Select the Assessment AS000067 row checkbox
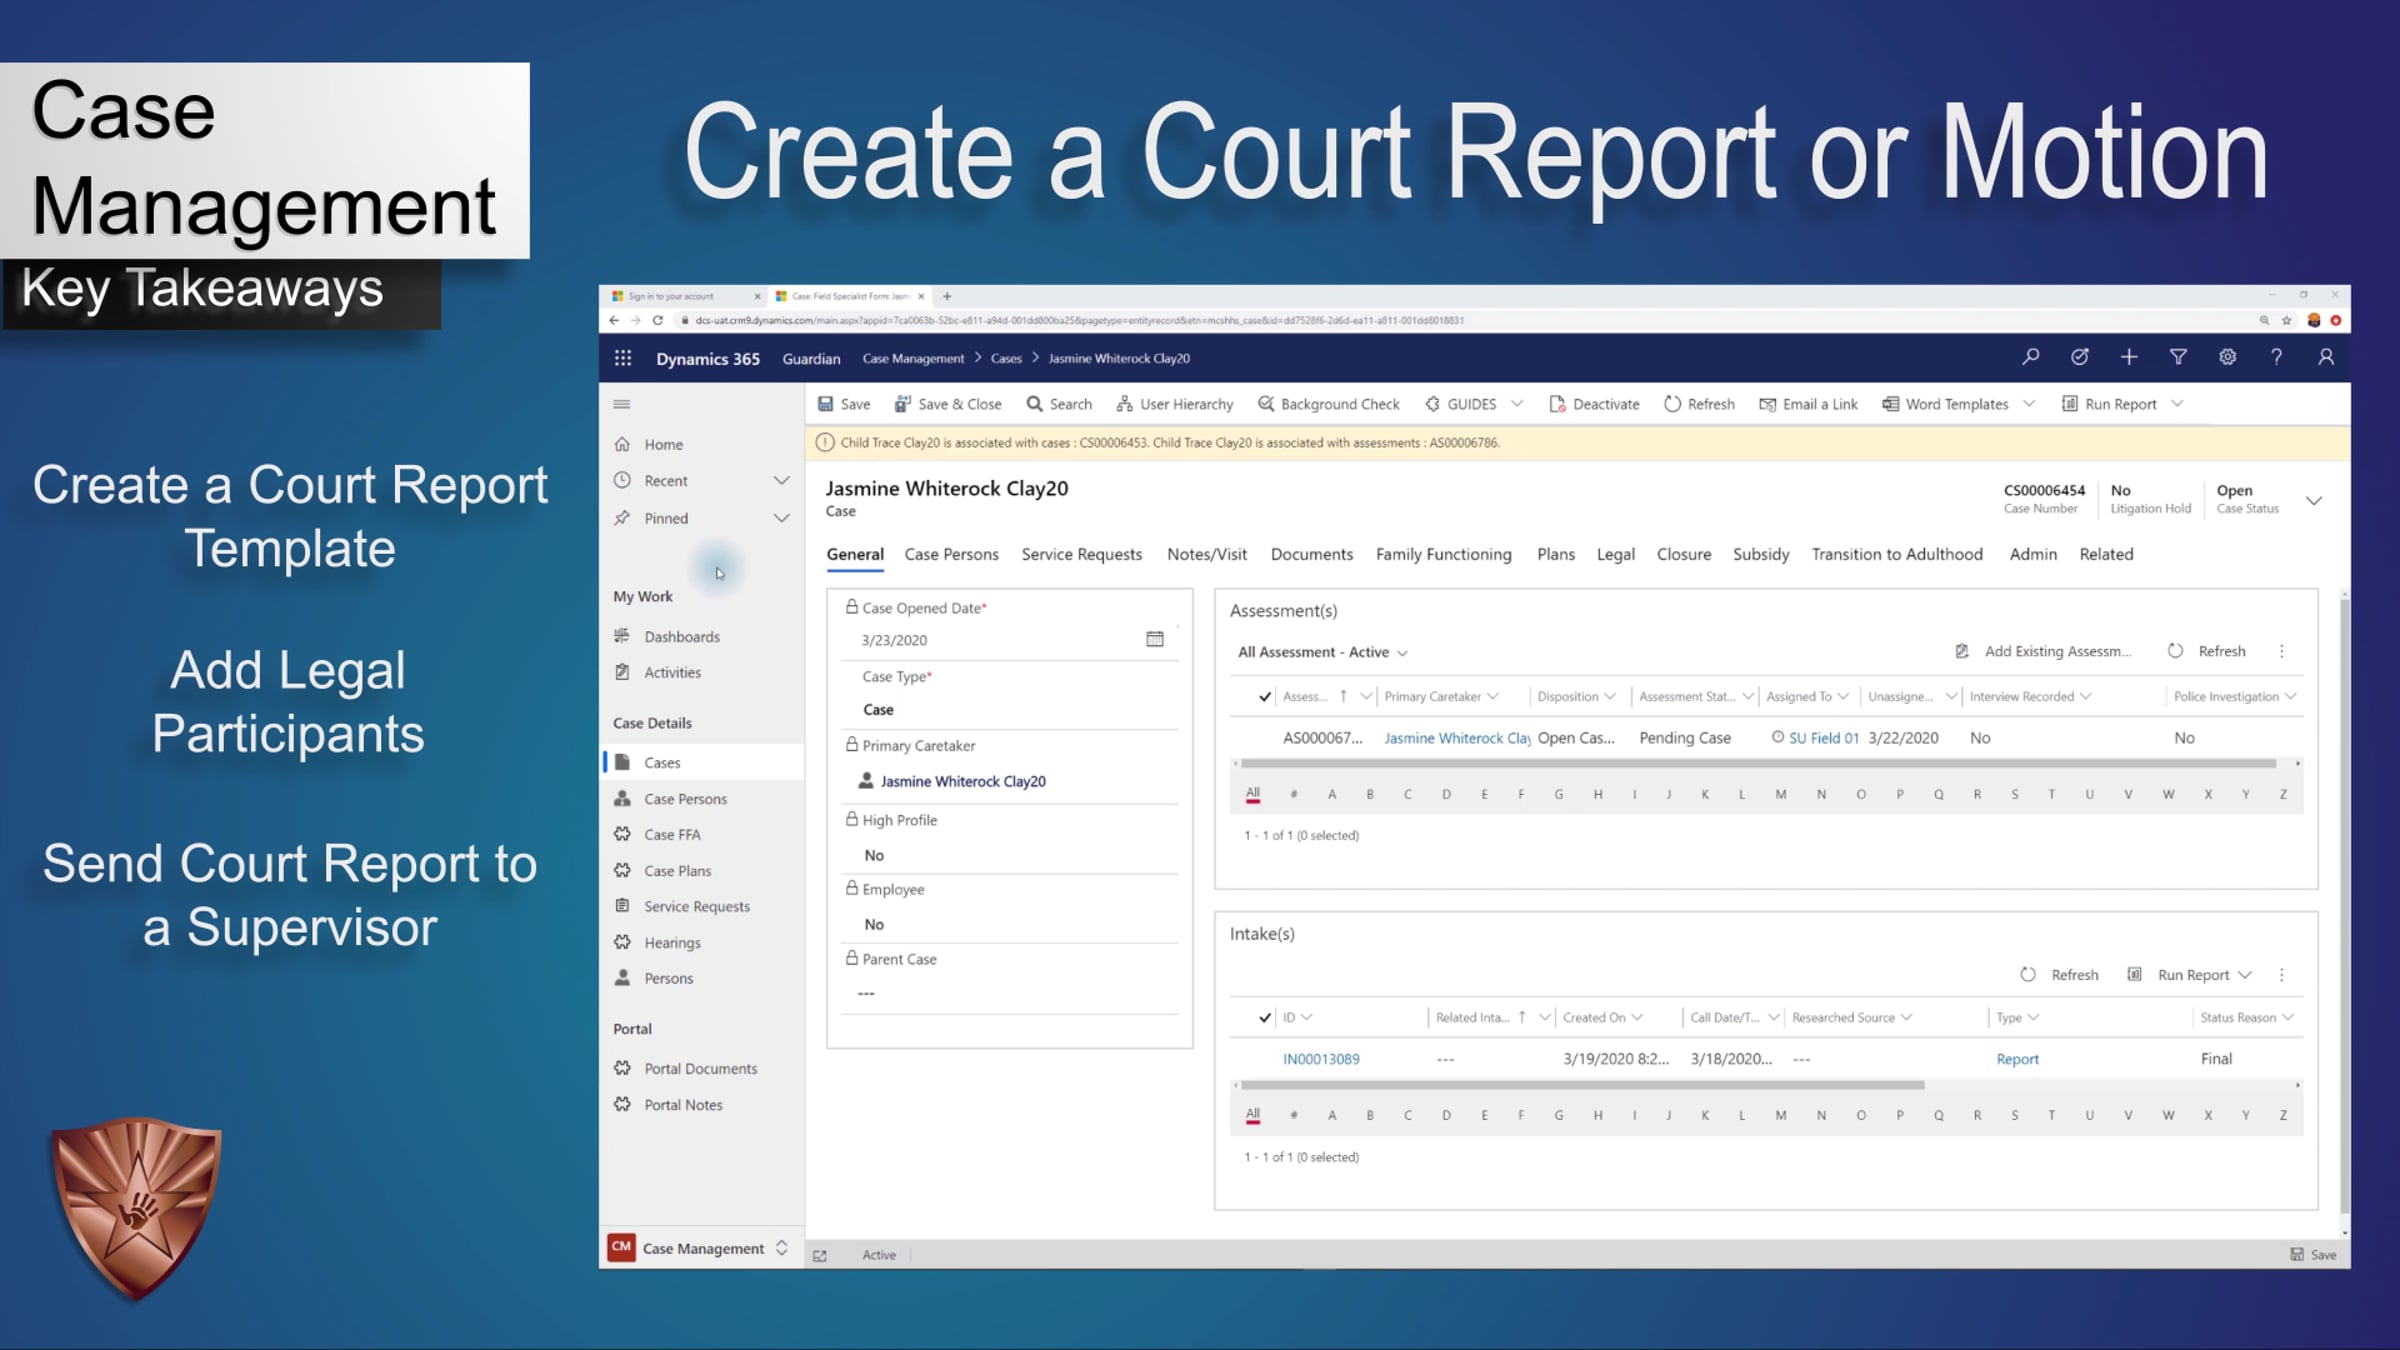This screenshot has width=2400, height=1350. [1264, 737]
